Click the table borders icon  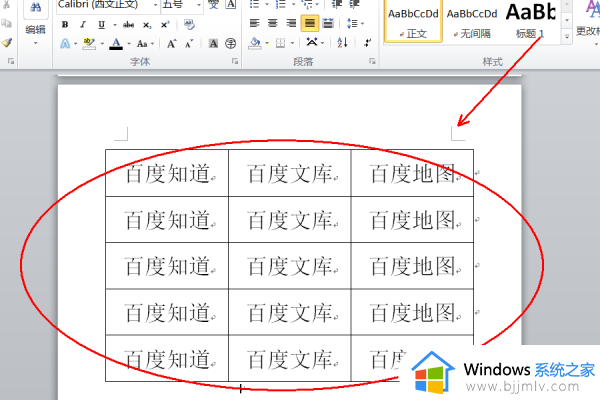pos(280,43)
